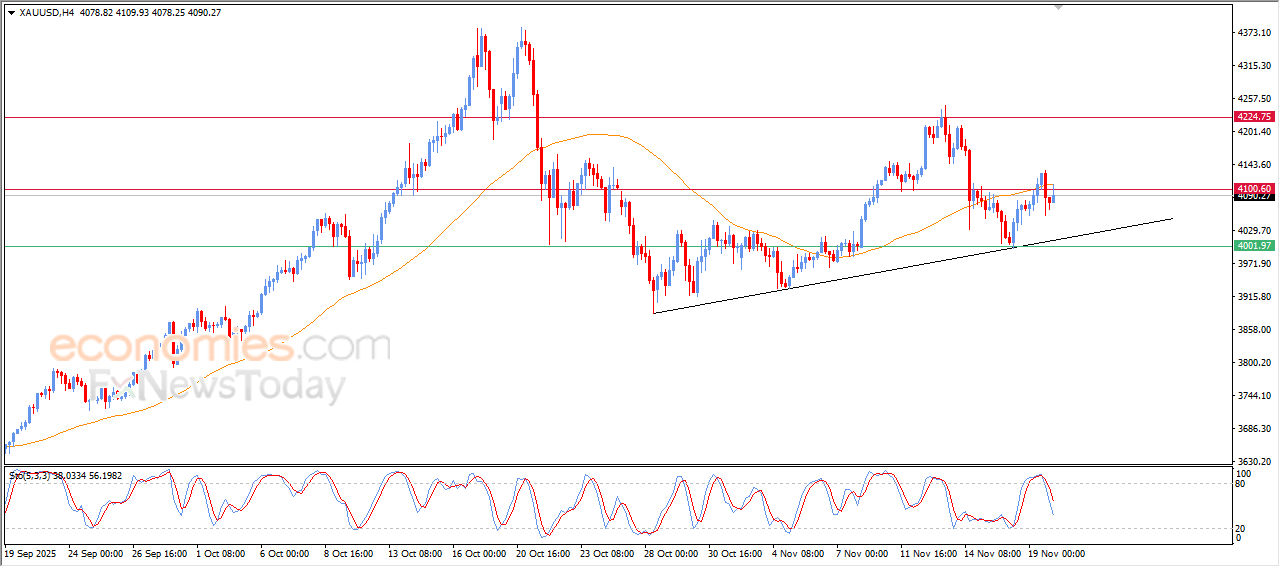1280x567 pixels.
Task: Click the XAUUSD,H4 symbol title text
Action: click(46, 13)
